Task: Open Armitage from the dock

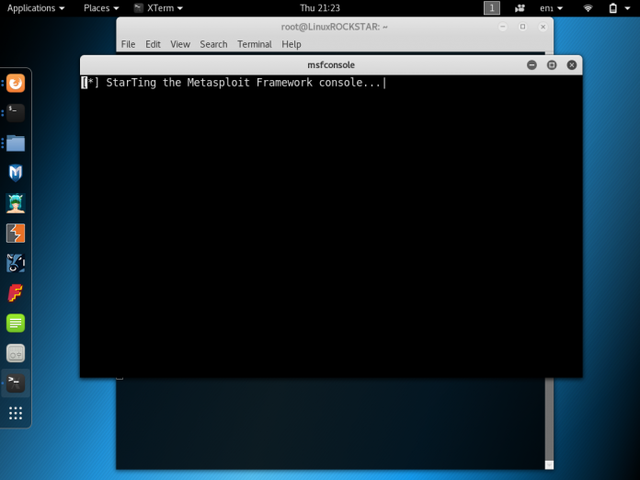Action: (x=16, y=203)
